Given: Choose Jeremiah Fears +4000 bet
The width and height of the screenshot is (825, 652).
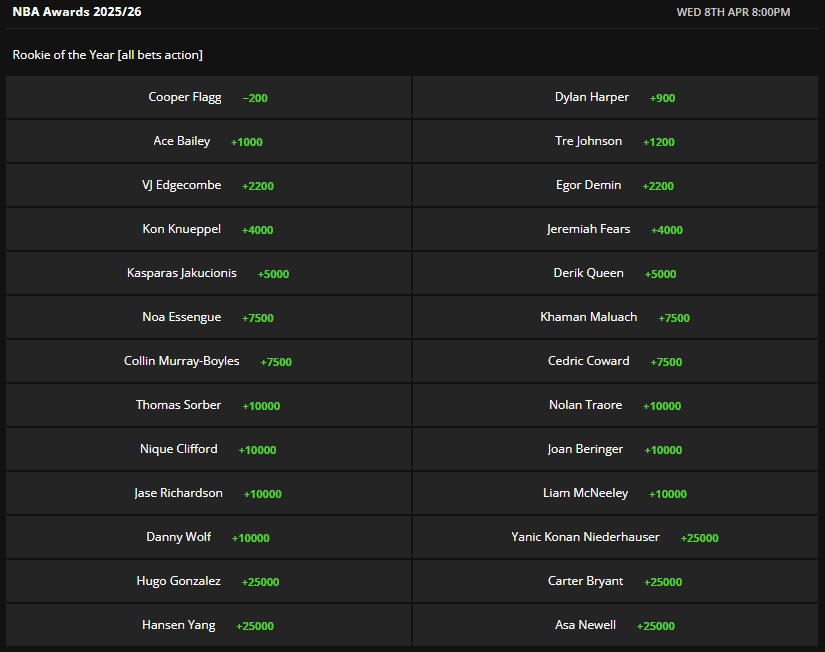Looking at the screenshot, I should 615,229.
